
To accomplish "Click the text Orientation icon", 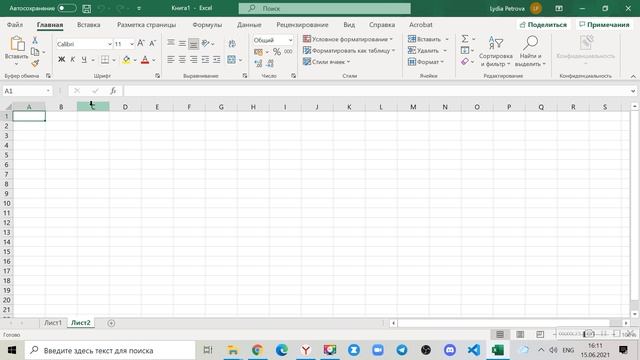I will (205, 43).
